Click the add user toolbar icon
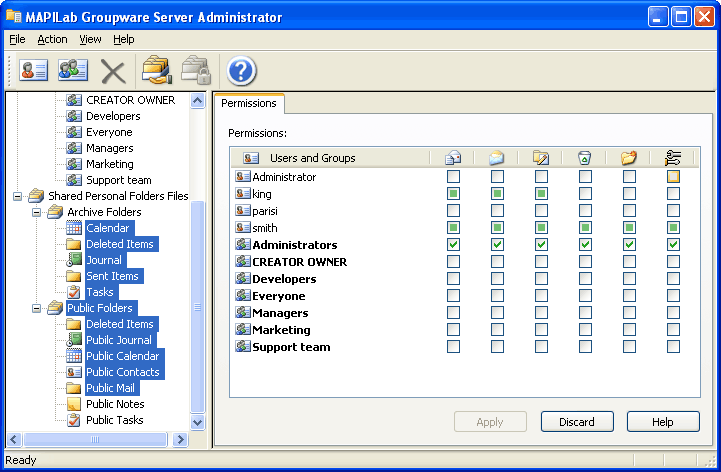The width and height of the screenshot is (721, 472). coord(34,70)
